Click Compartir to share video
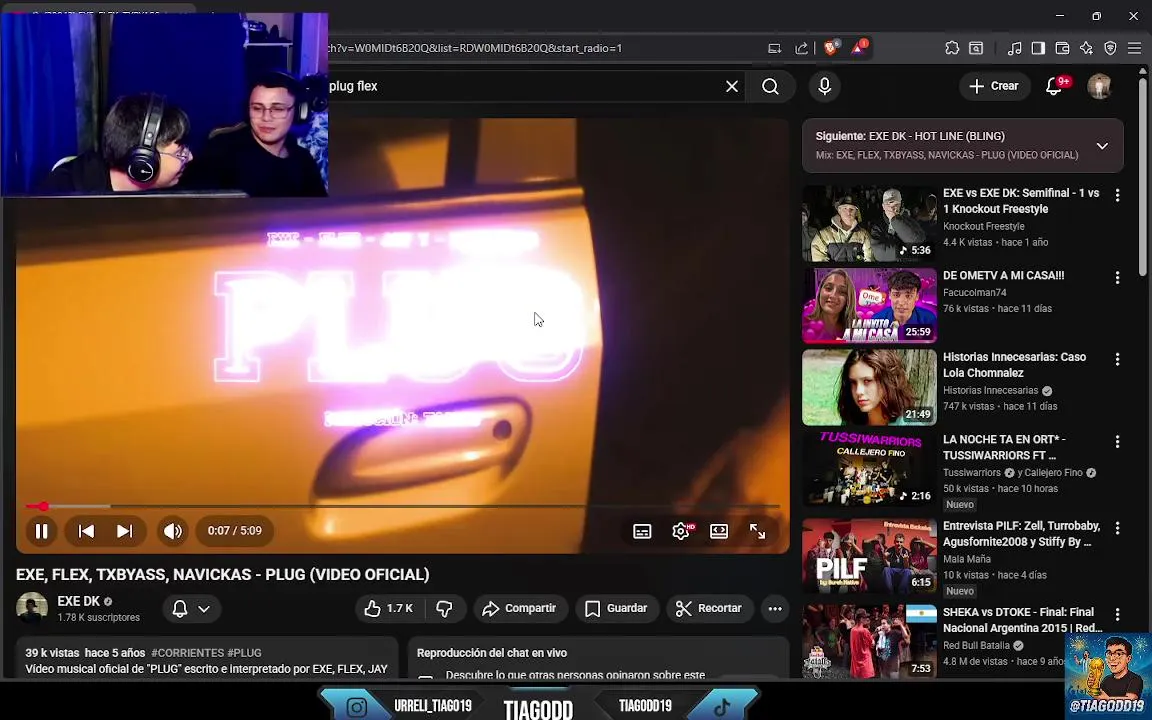The height and width of the screenshot is (720, 1152). [x=519, y=608]
